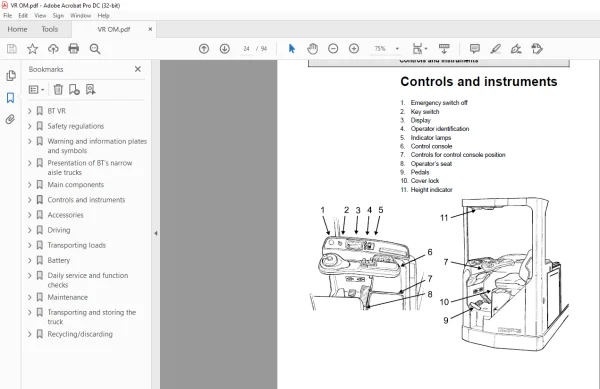Close the VR OM.pdf tab
The width and height of the screenshot is (600, 389).
(150, 29)
